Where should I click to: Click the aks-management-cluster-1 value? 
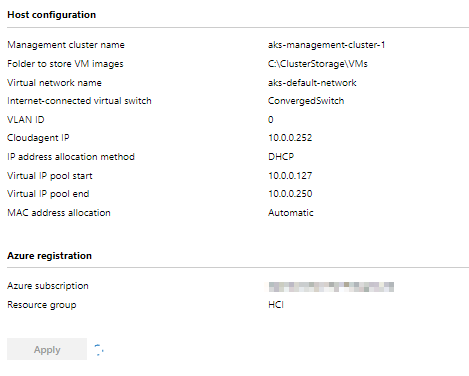point(327,45)
